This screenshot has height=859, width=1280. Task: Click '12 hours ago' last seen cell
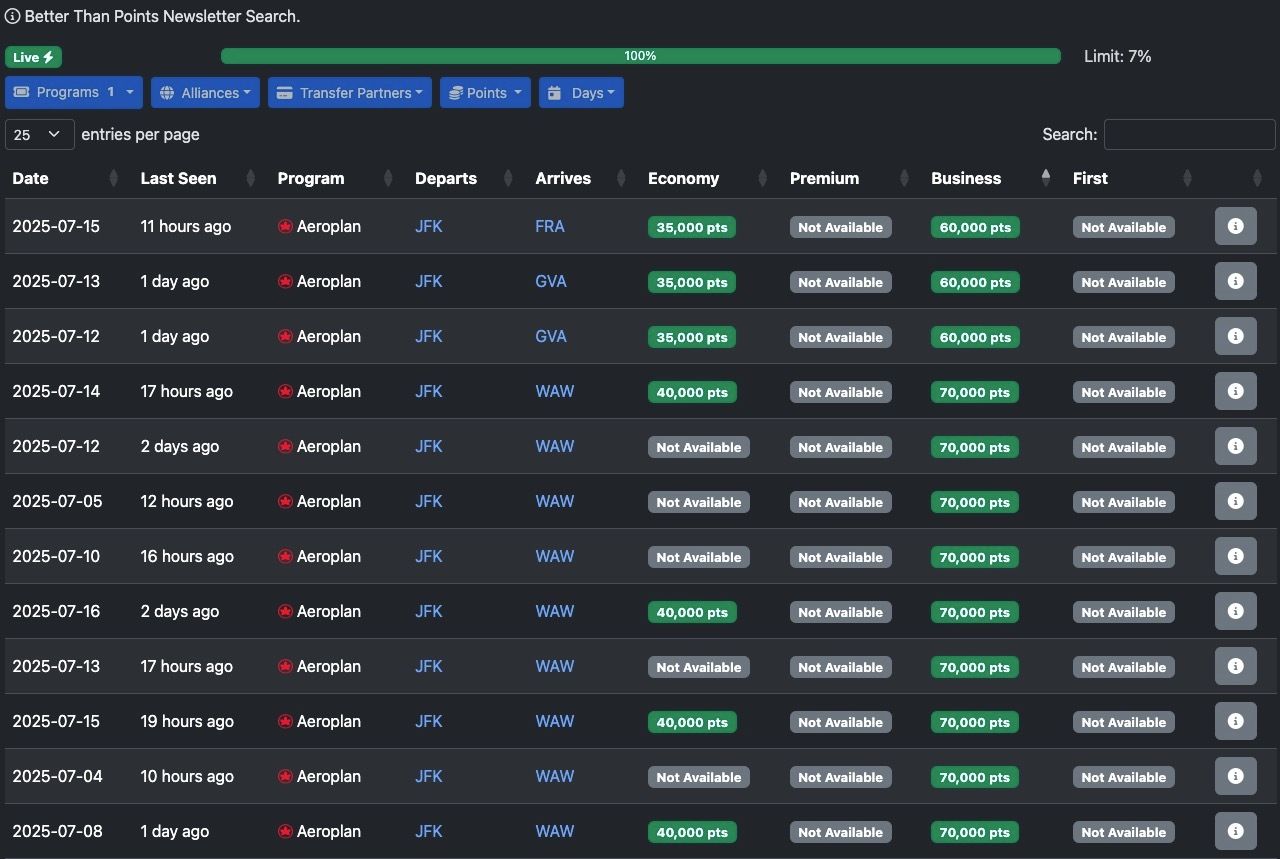187,502
